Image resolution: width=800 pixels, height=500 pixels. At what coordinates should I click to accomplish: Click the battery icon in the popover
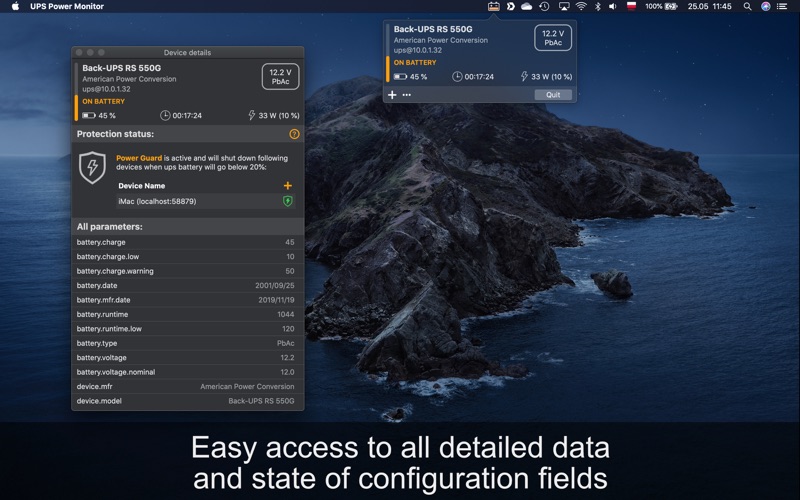pos(400,77)
